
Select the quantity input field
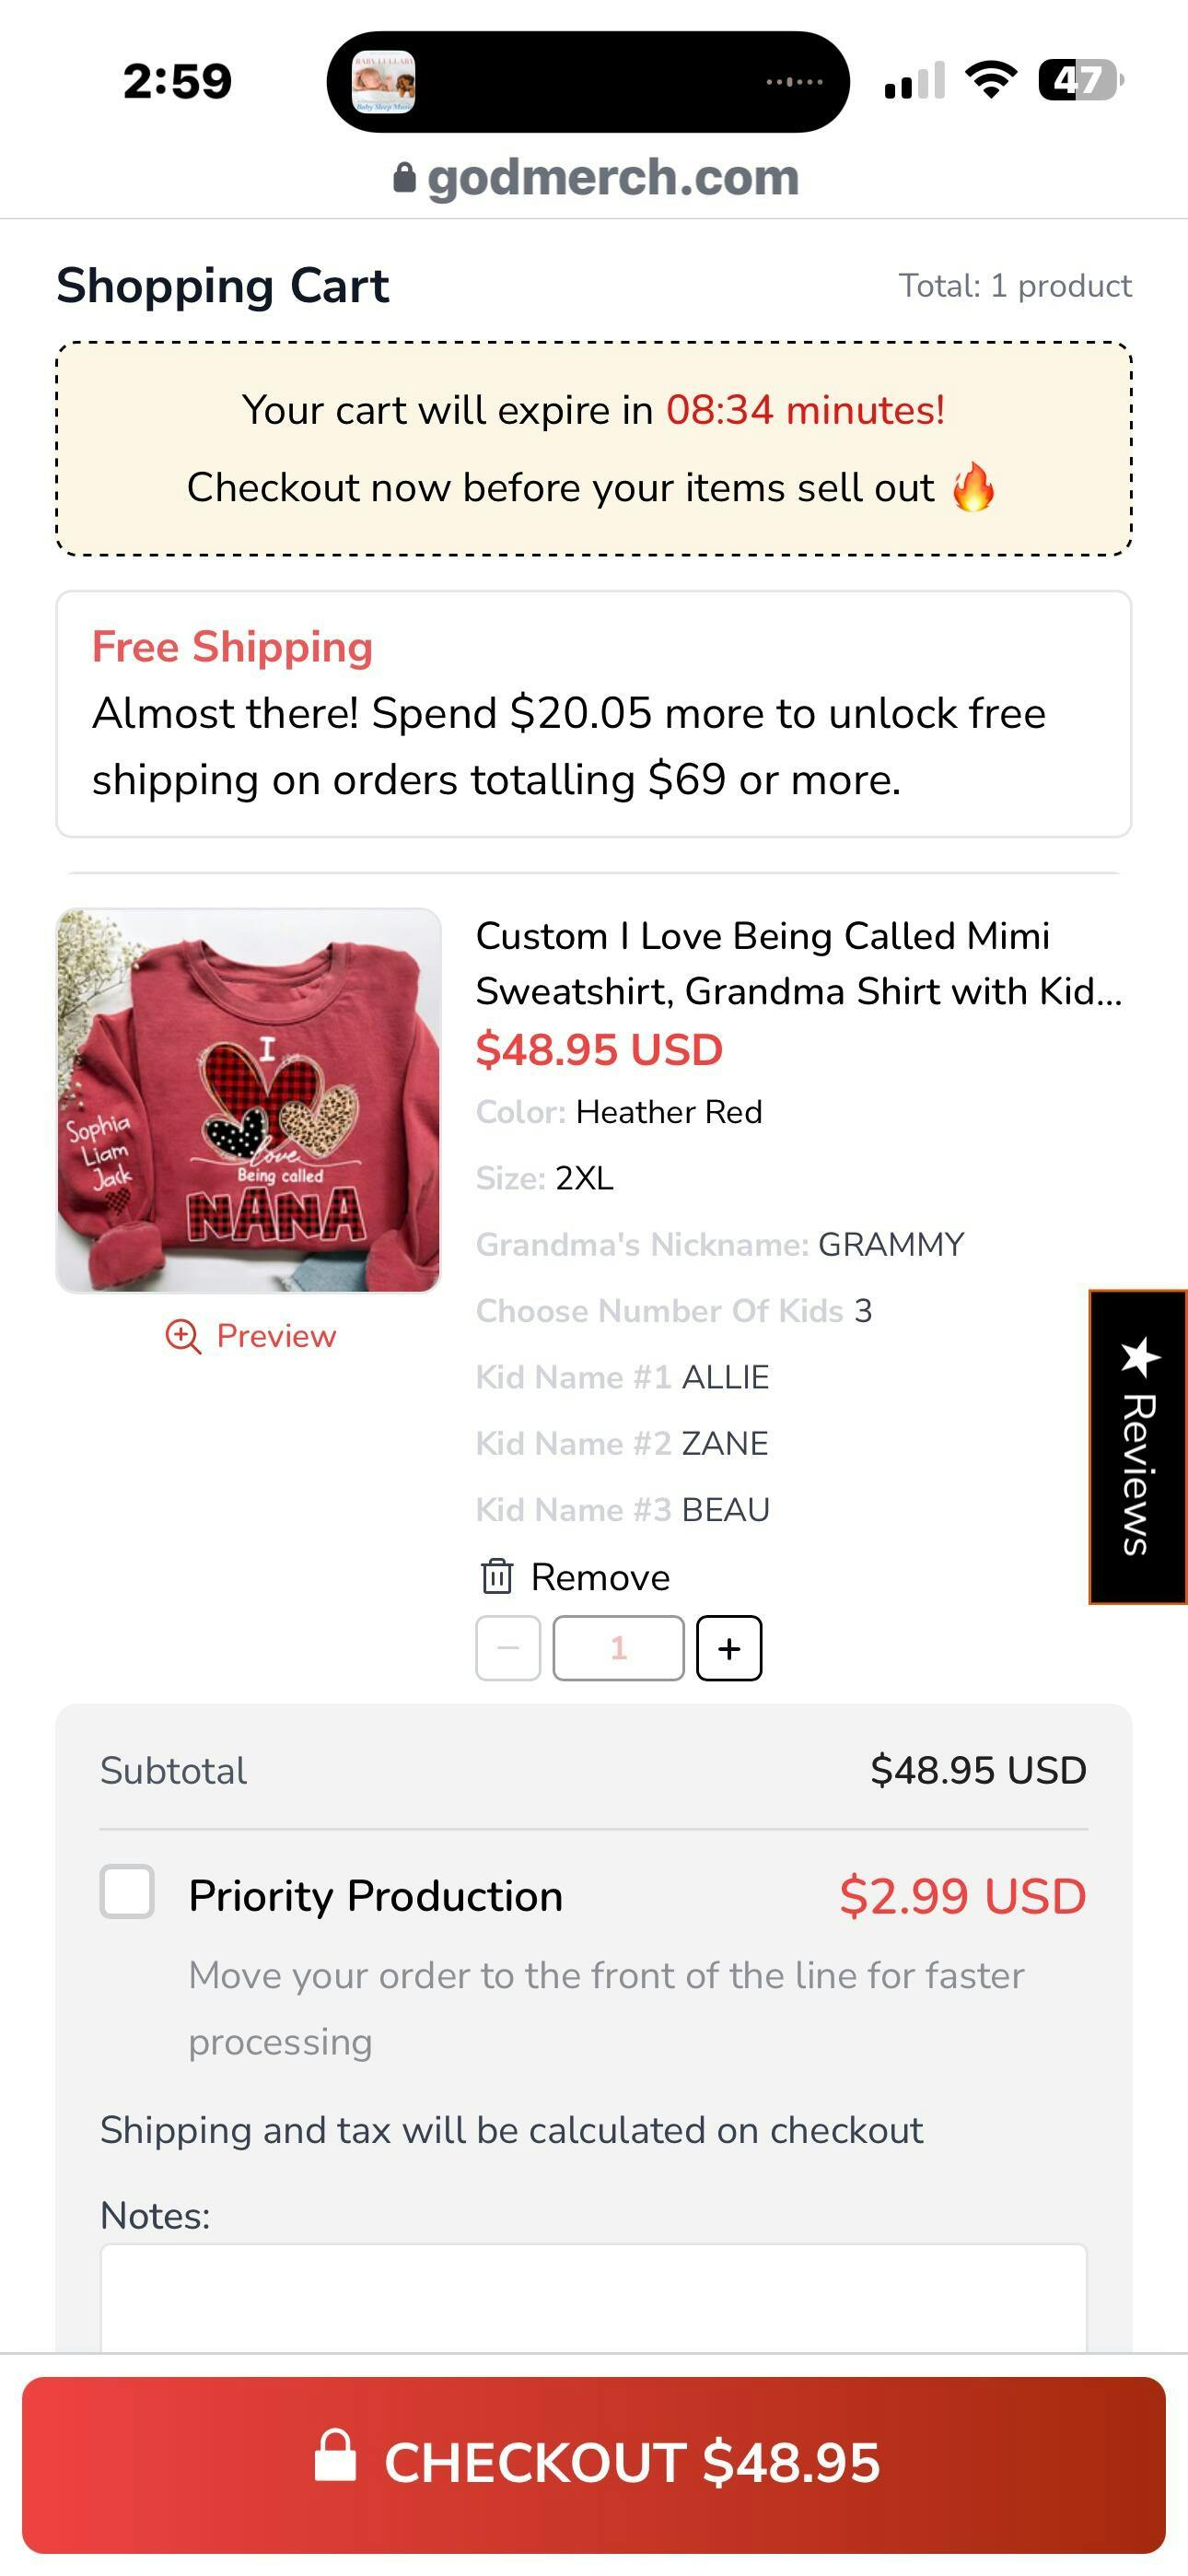pyautogui.click(x=618, y=1649)
